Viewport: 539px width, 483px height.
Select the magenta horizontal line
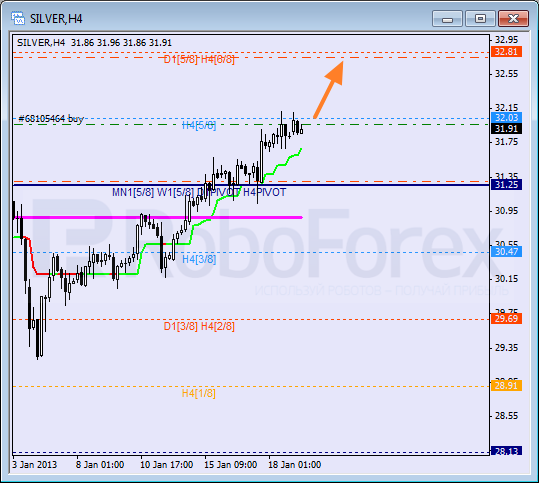click(158, 217)
